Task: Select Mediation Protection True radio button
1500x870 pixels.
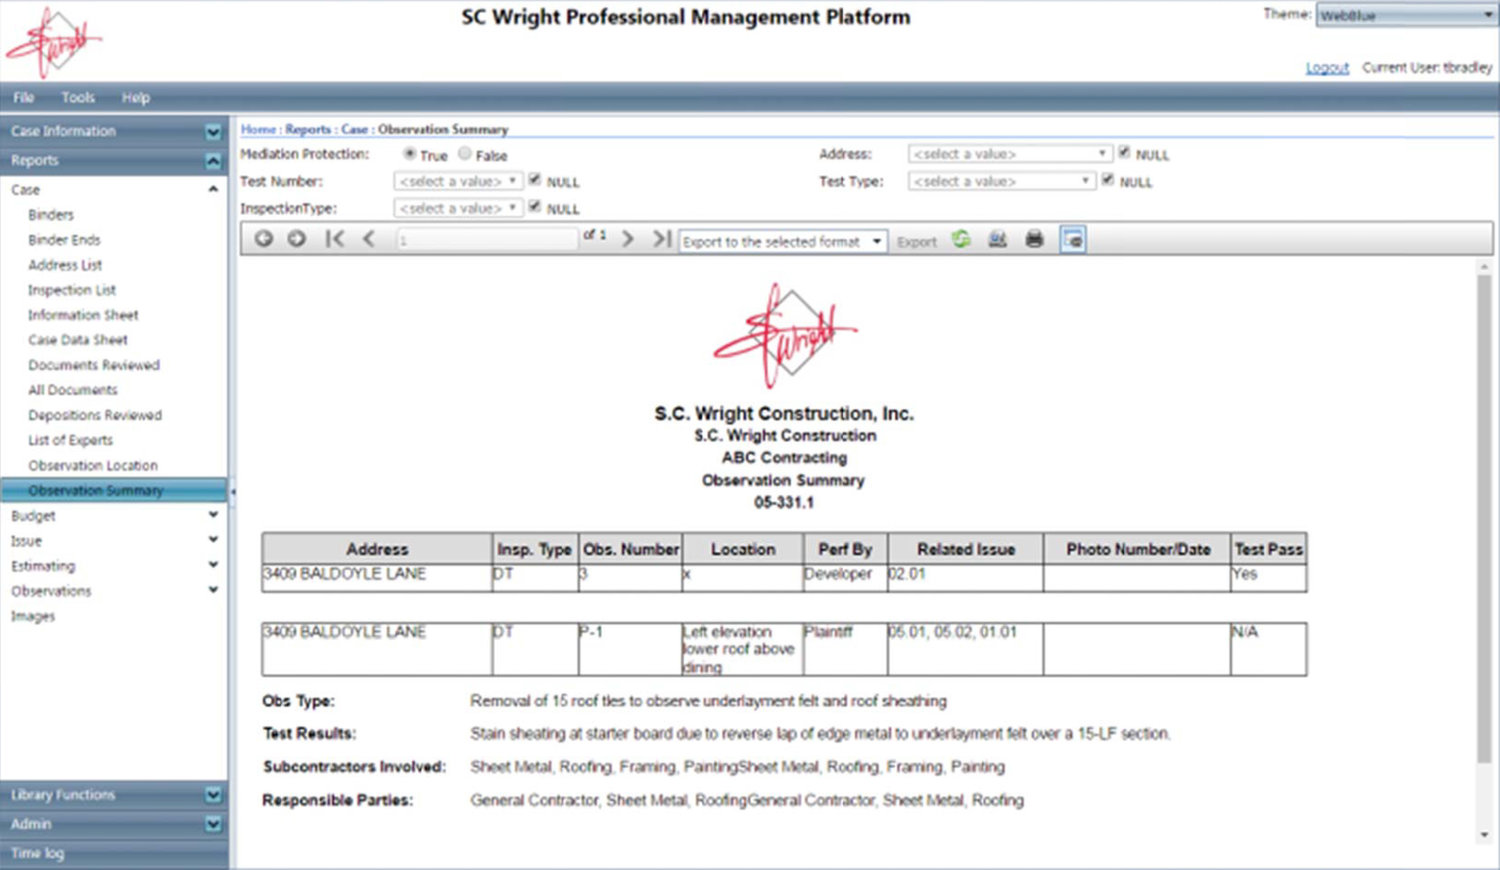Action: [x=410, y=154]
